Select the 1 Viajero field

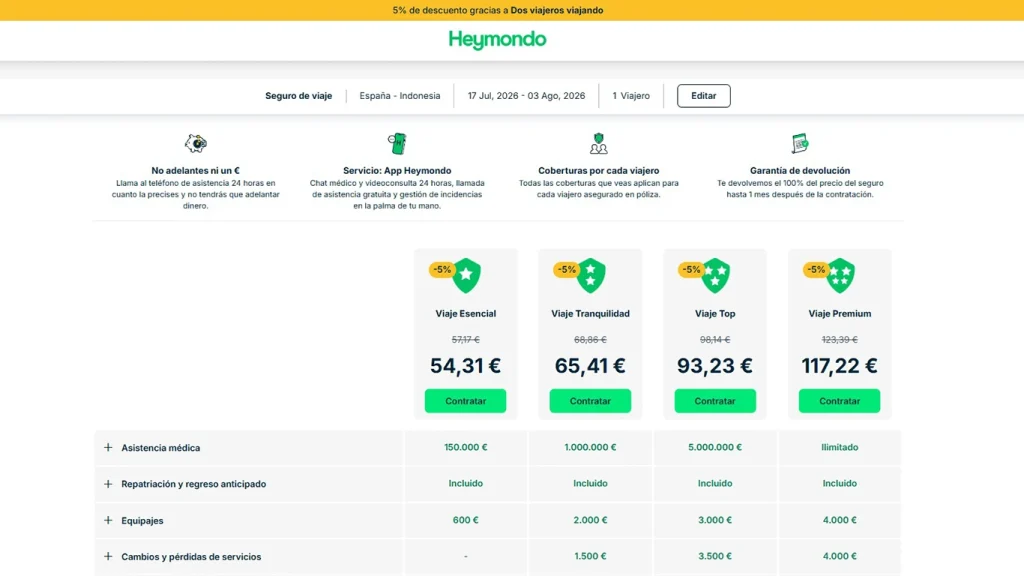[631, 95]
